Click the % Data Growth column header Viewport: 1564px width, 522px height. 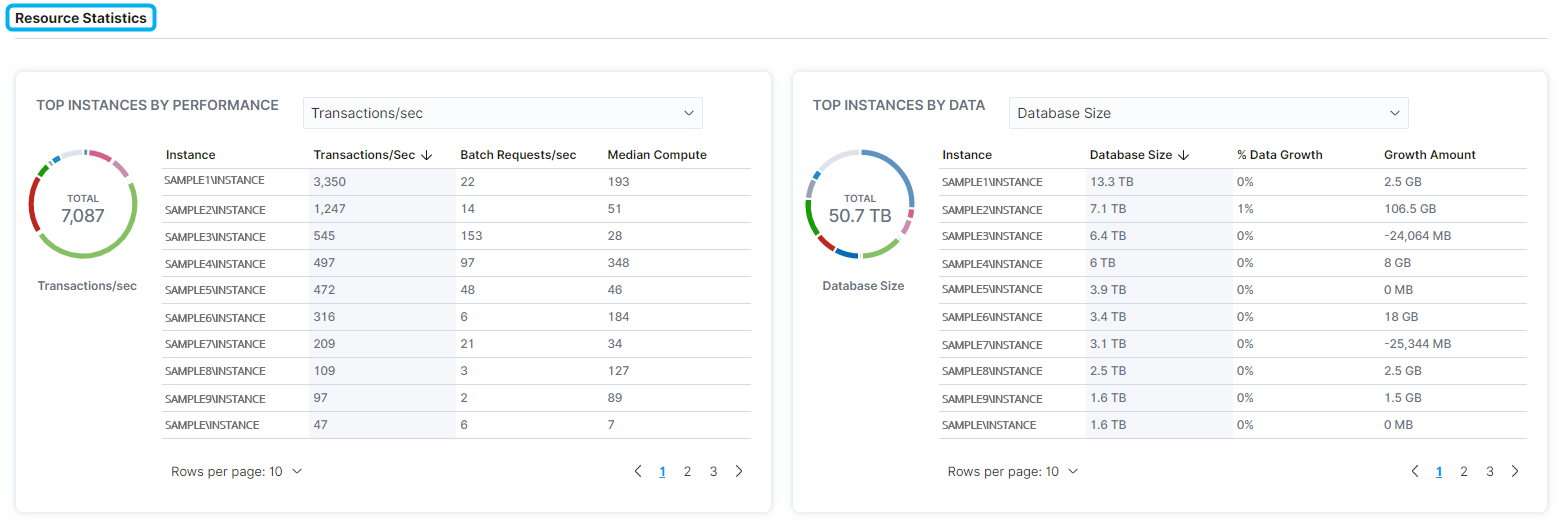click(1279, 155)
